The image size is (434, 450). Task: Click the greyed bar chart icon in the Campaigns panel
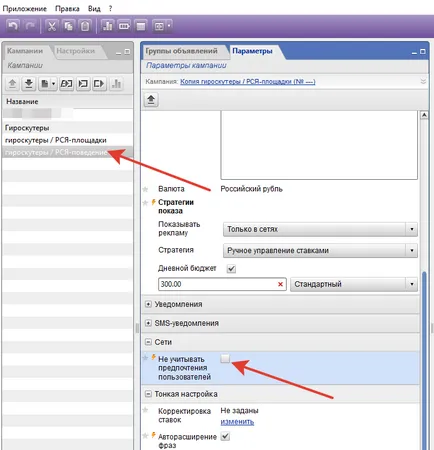tap(116, 83)
